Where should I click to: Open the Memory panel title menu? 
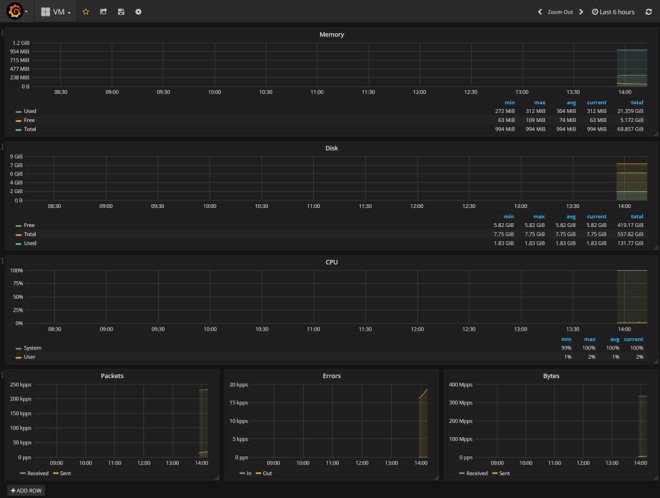click(x=331, y=35)
